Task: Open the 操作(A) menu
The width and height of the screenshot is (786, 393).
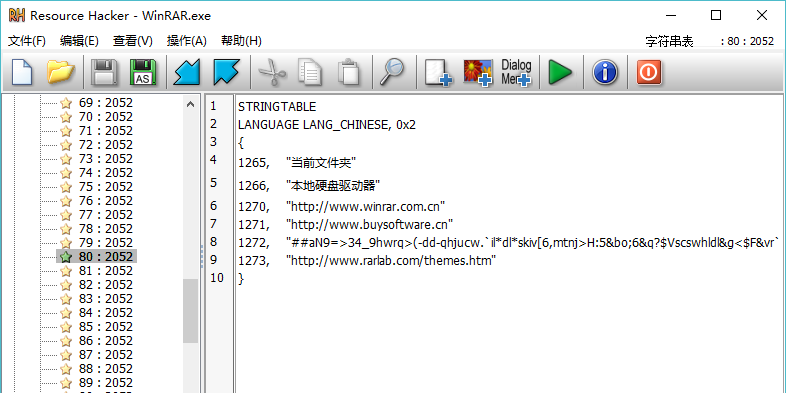Action: coord(186,41)
